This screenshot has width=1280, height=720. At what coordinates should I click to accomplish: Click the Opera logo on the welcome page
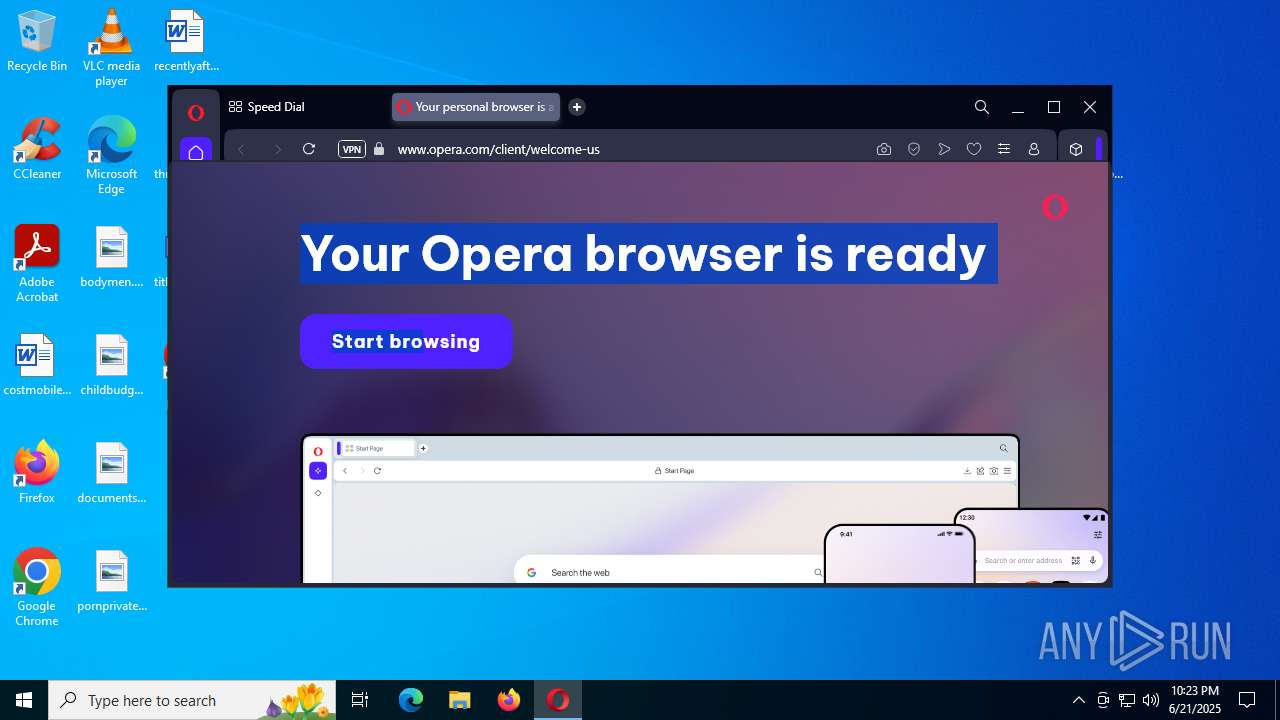point(1055,207)
